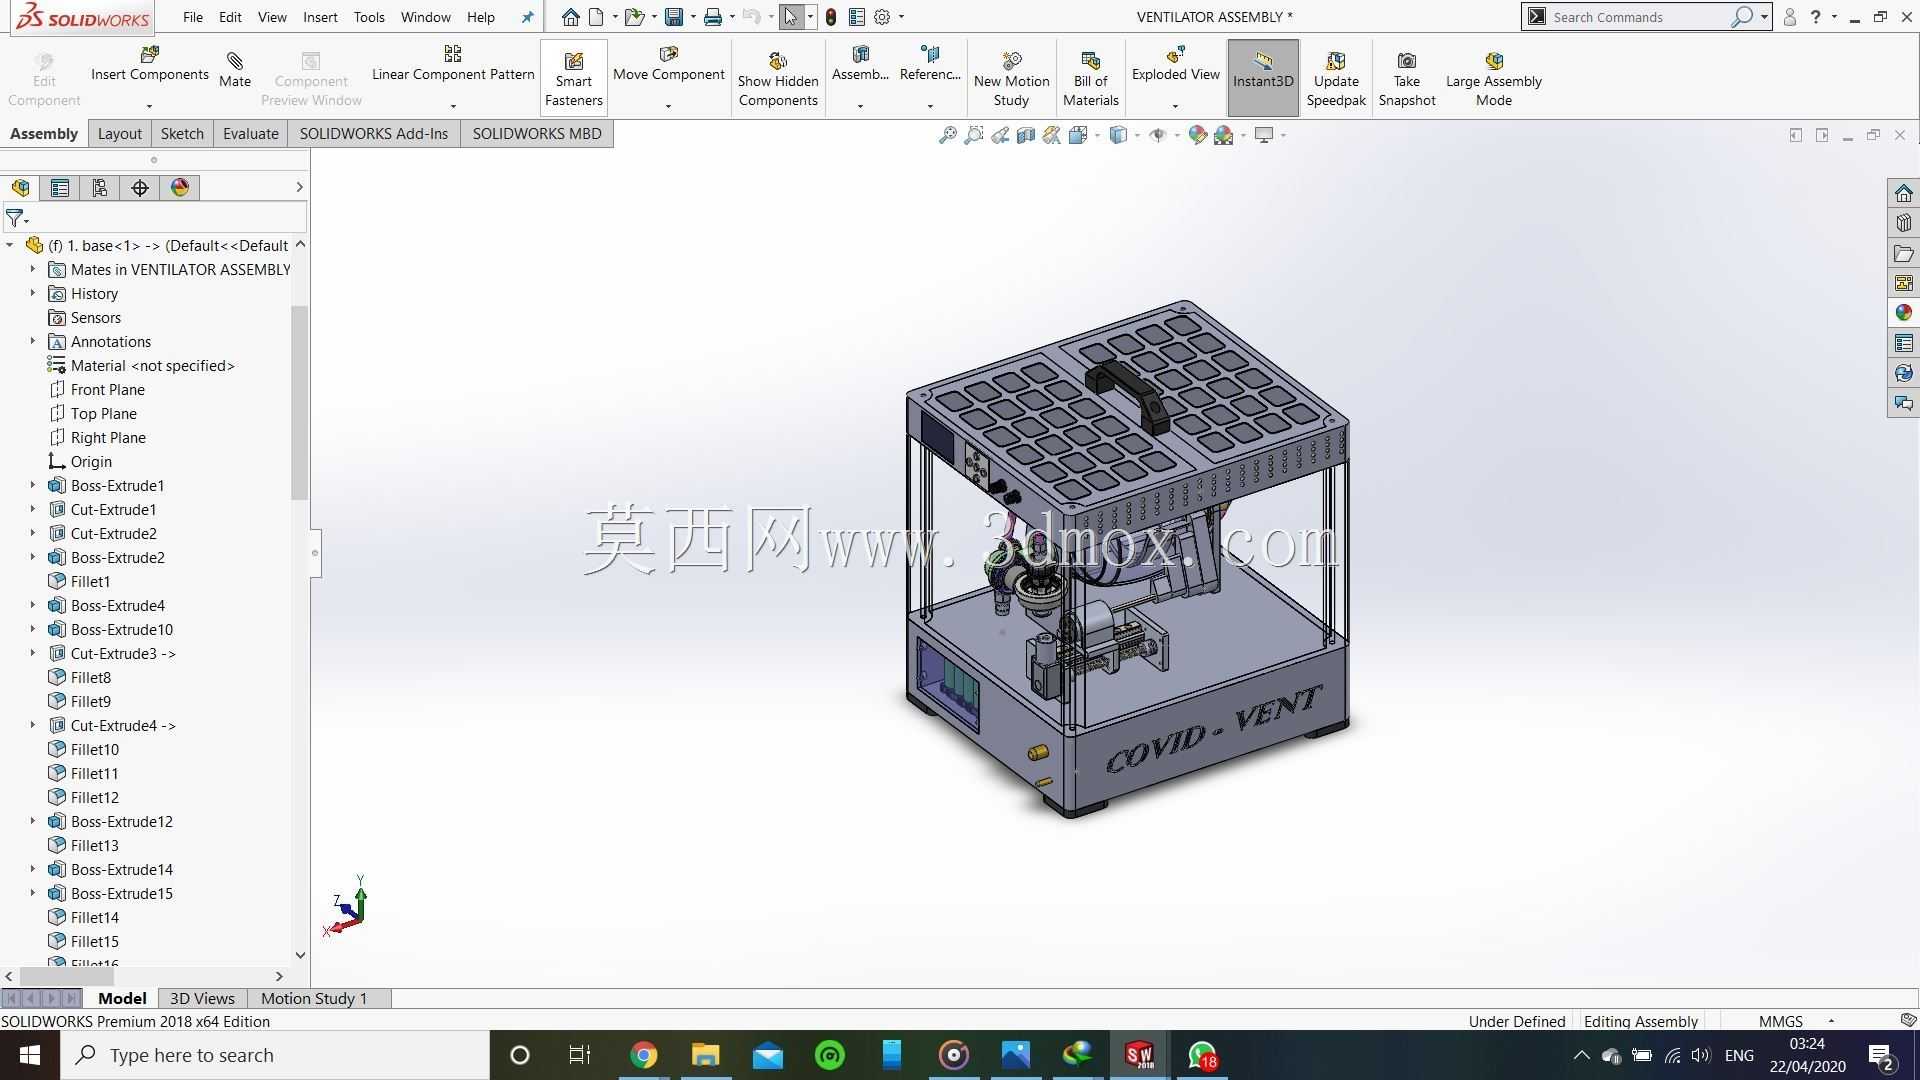Pin the SOLIDWORKS menu bar
Screen dimensions: 1920x1080
pos(527,17)
